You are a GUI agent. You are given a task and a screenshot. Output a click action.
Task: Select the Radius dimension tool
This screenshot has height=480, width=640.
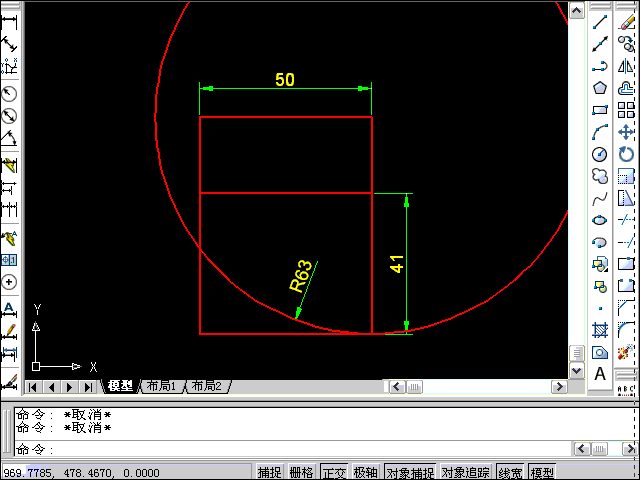(9, 94)
